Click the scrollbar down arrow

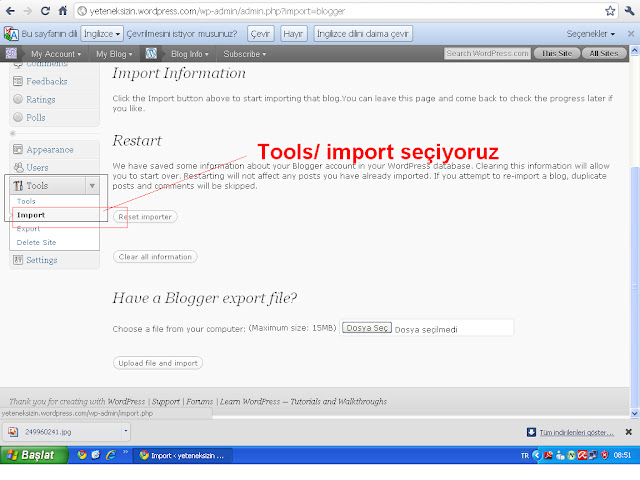click(635, 413)
